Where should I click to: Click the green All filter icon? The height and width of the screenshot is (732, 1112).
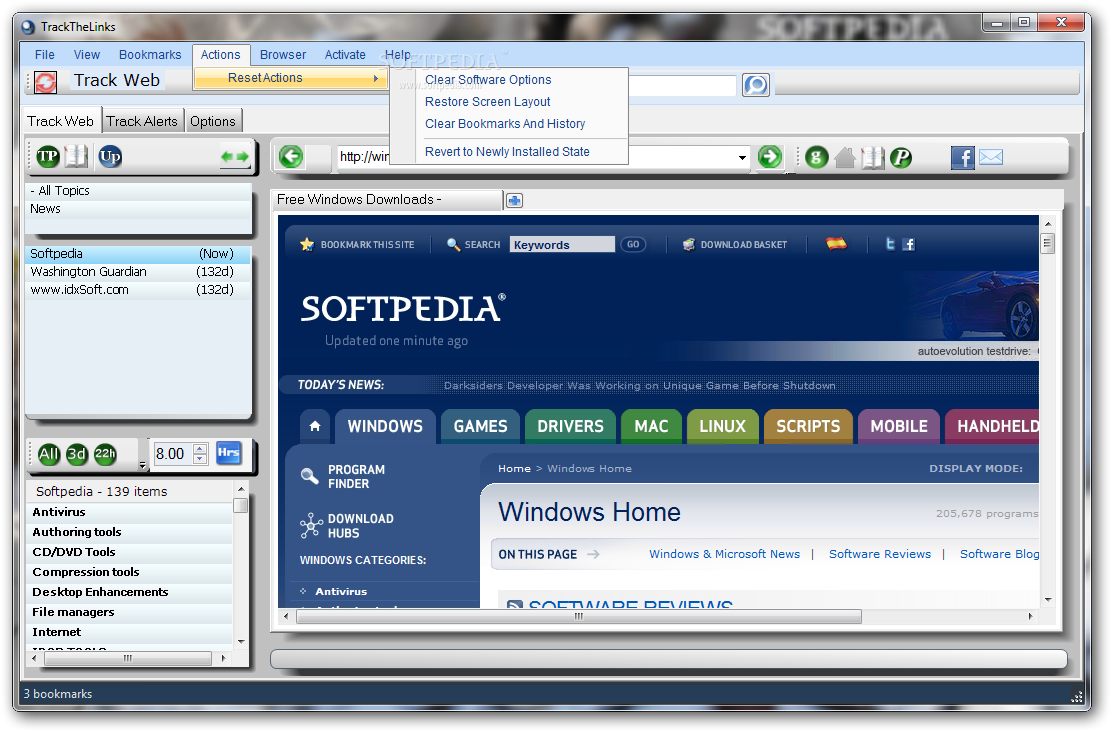tap(48, 454)
